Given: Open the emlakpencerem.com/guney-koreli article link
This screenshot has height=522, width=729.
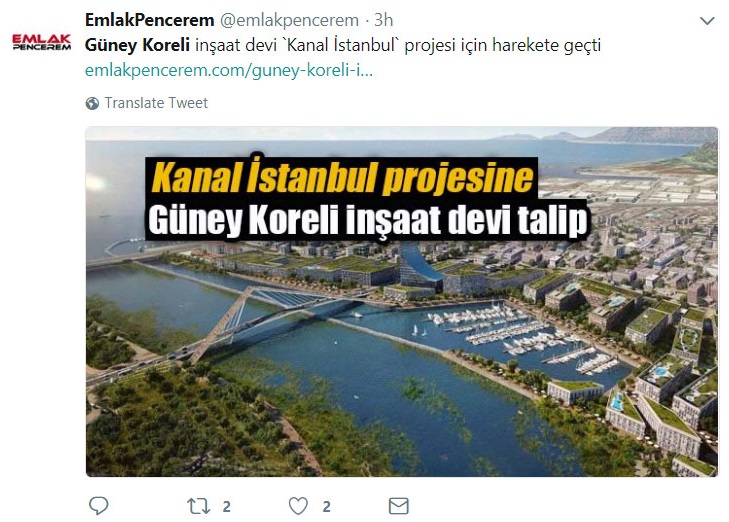Looking at the screenshot, I should (229, 71).
